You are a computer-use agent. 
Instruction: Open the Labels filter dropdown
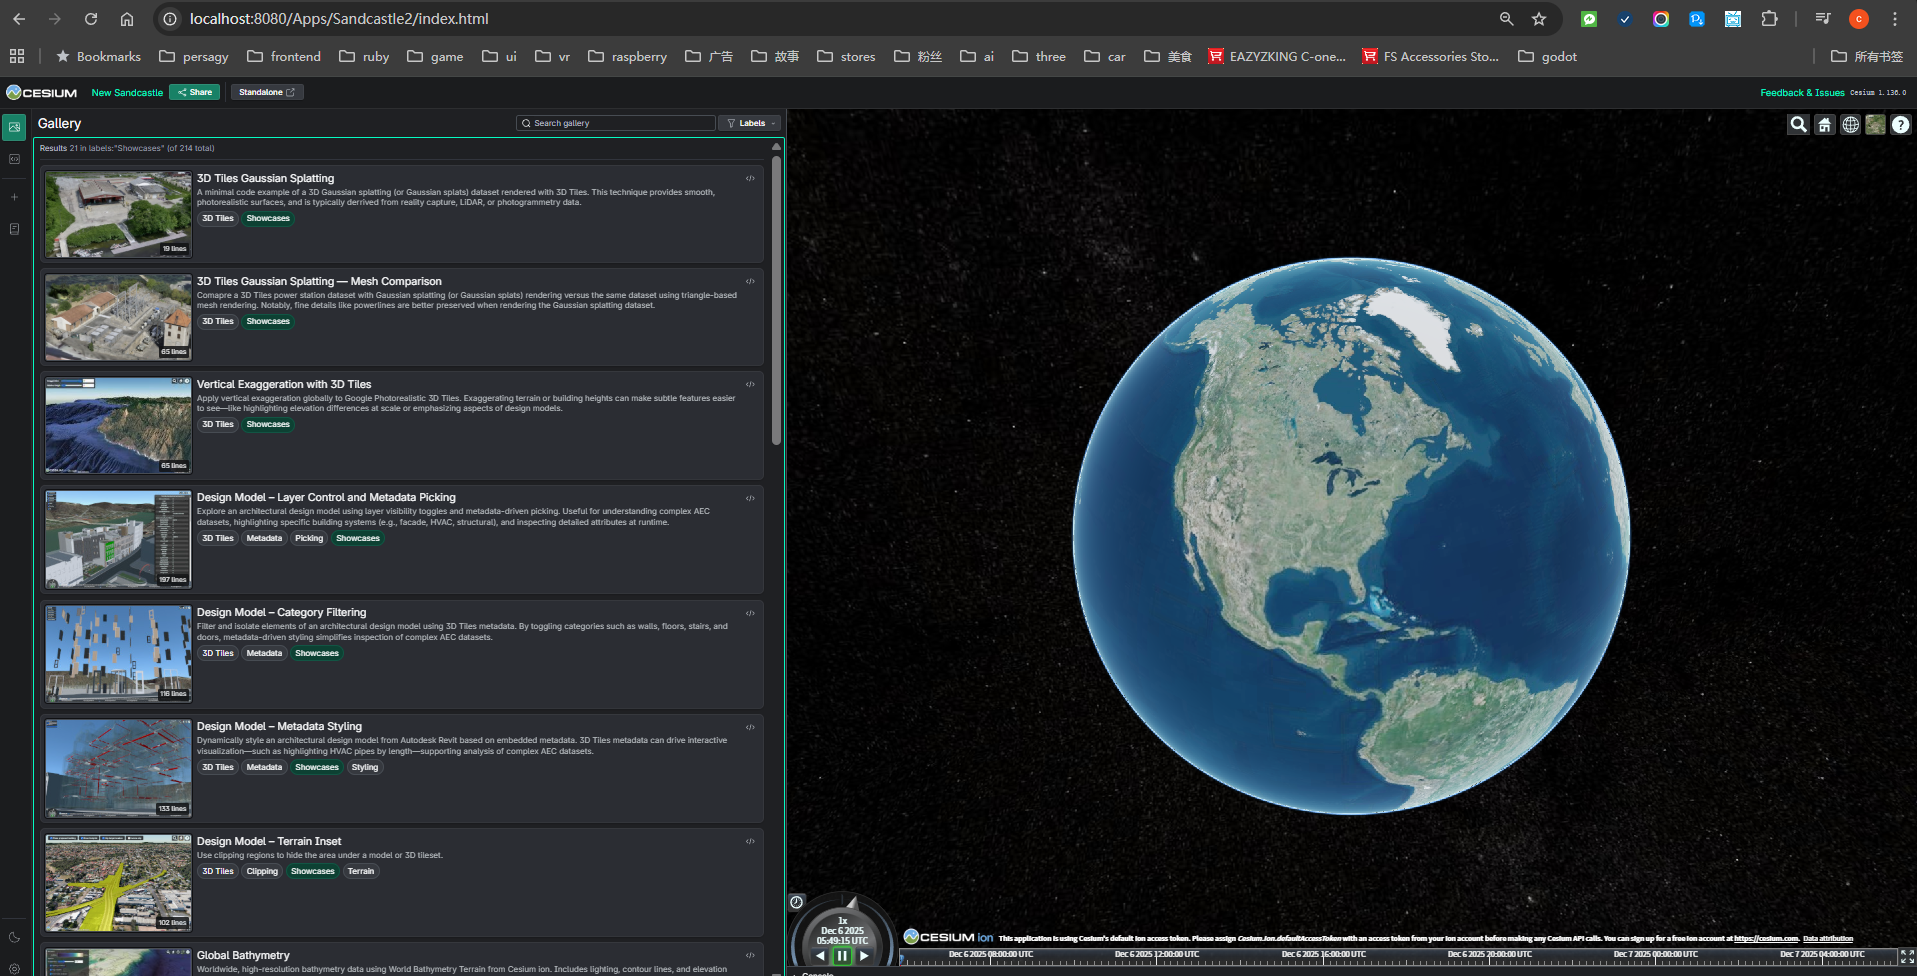point(751,123)
